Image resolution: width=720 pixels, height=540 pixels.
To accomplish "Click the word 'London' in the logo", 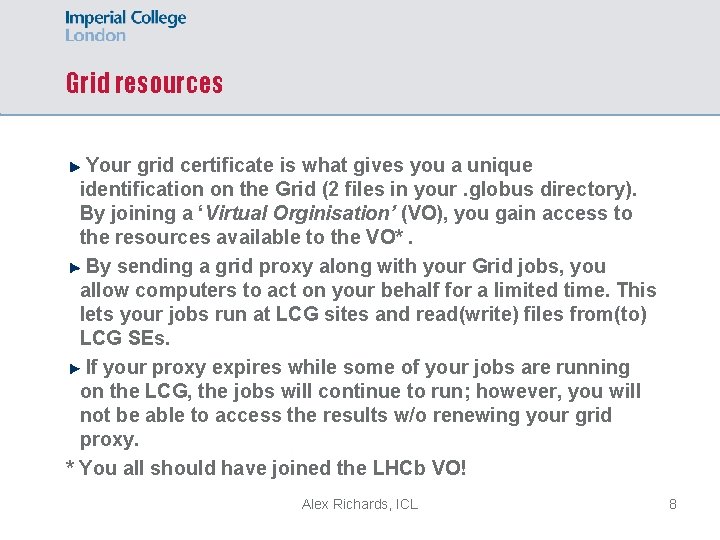I will click(95, 35).
